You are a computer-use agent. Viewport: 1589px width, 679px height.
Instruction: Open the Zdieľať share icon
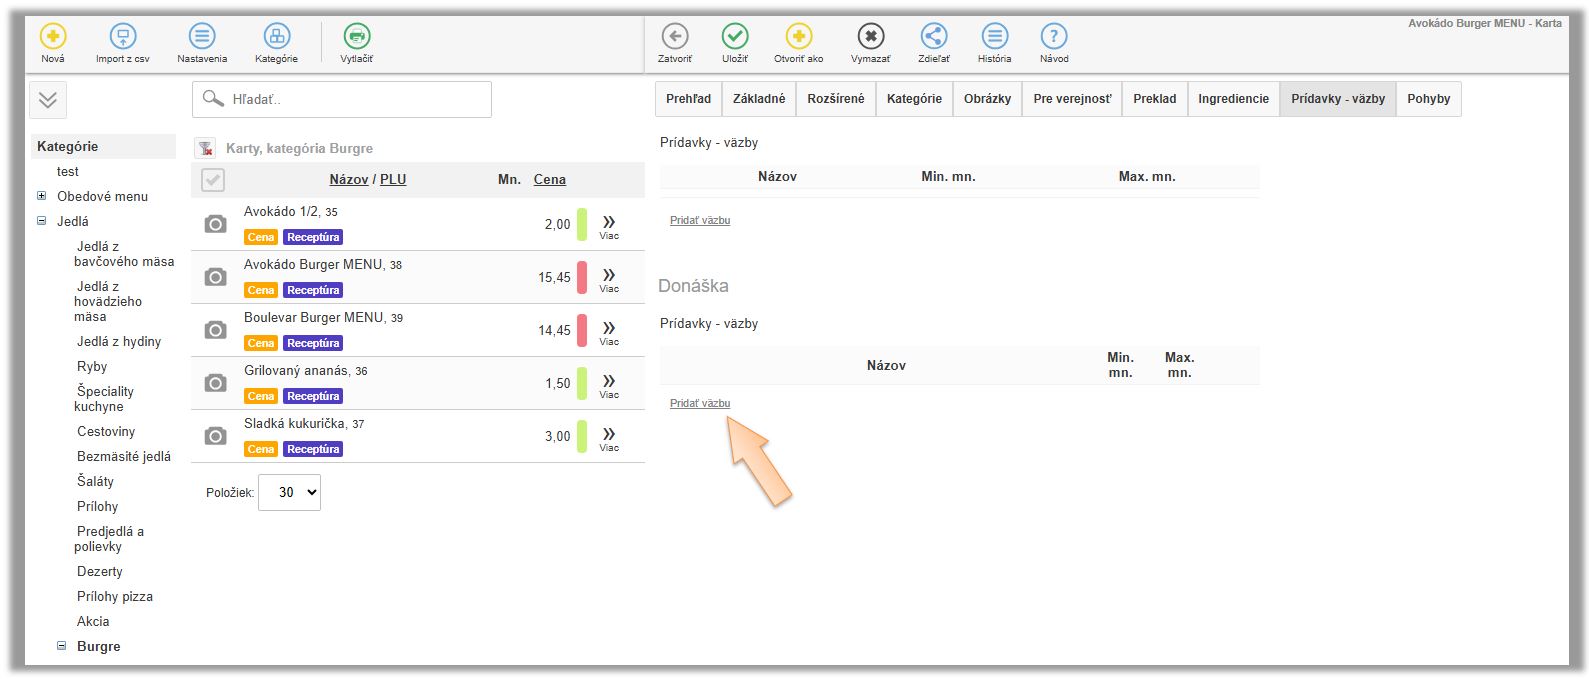pos(933,37)
